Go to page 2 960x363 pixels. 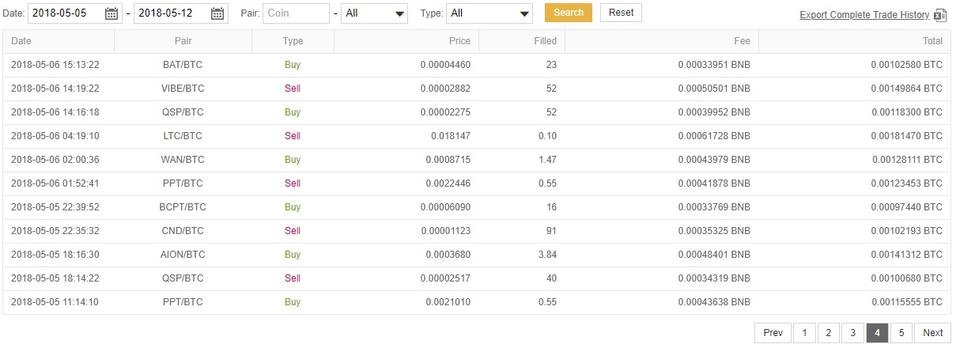coord(828,333)
